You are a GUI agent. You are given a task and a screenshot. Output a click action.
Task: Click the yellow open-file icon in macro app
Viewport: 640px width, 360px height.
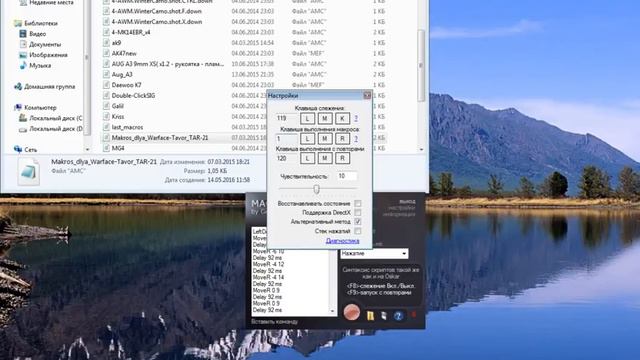[x=370, y=316]
